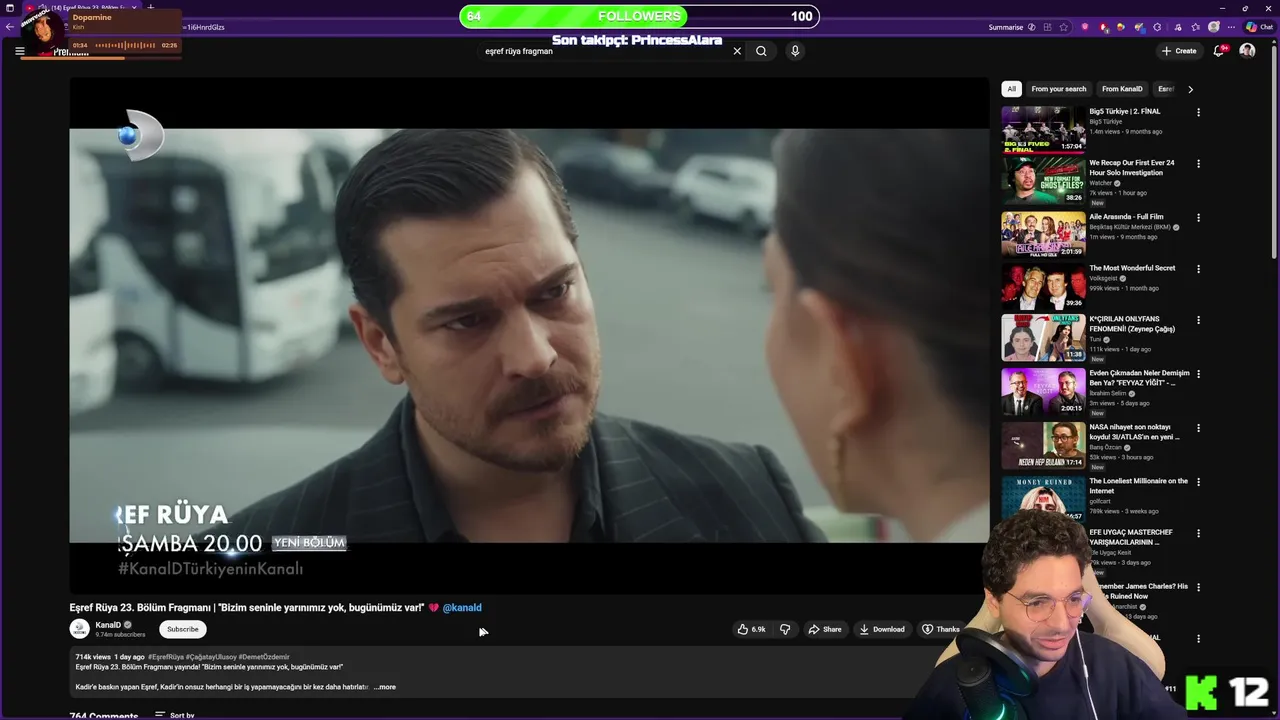The image size is (1280, 720).
Task: Like the video with thumbs up
Action: (751, 629)
